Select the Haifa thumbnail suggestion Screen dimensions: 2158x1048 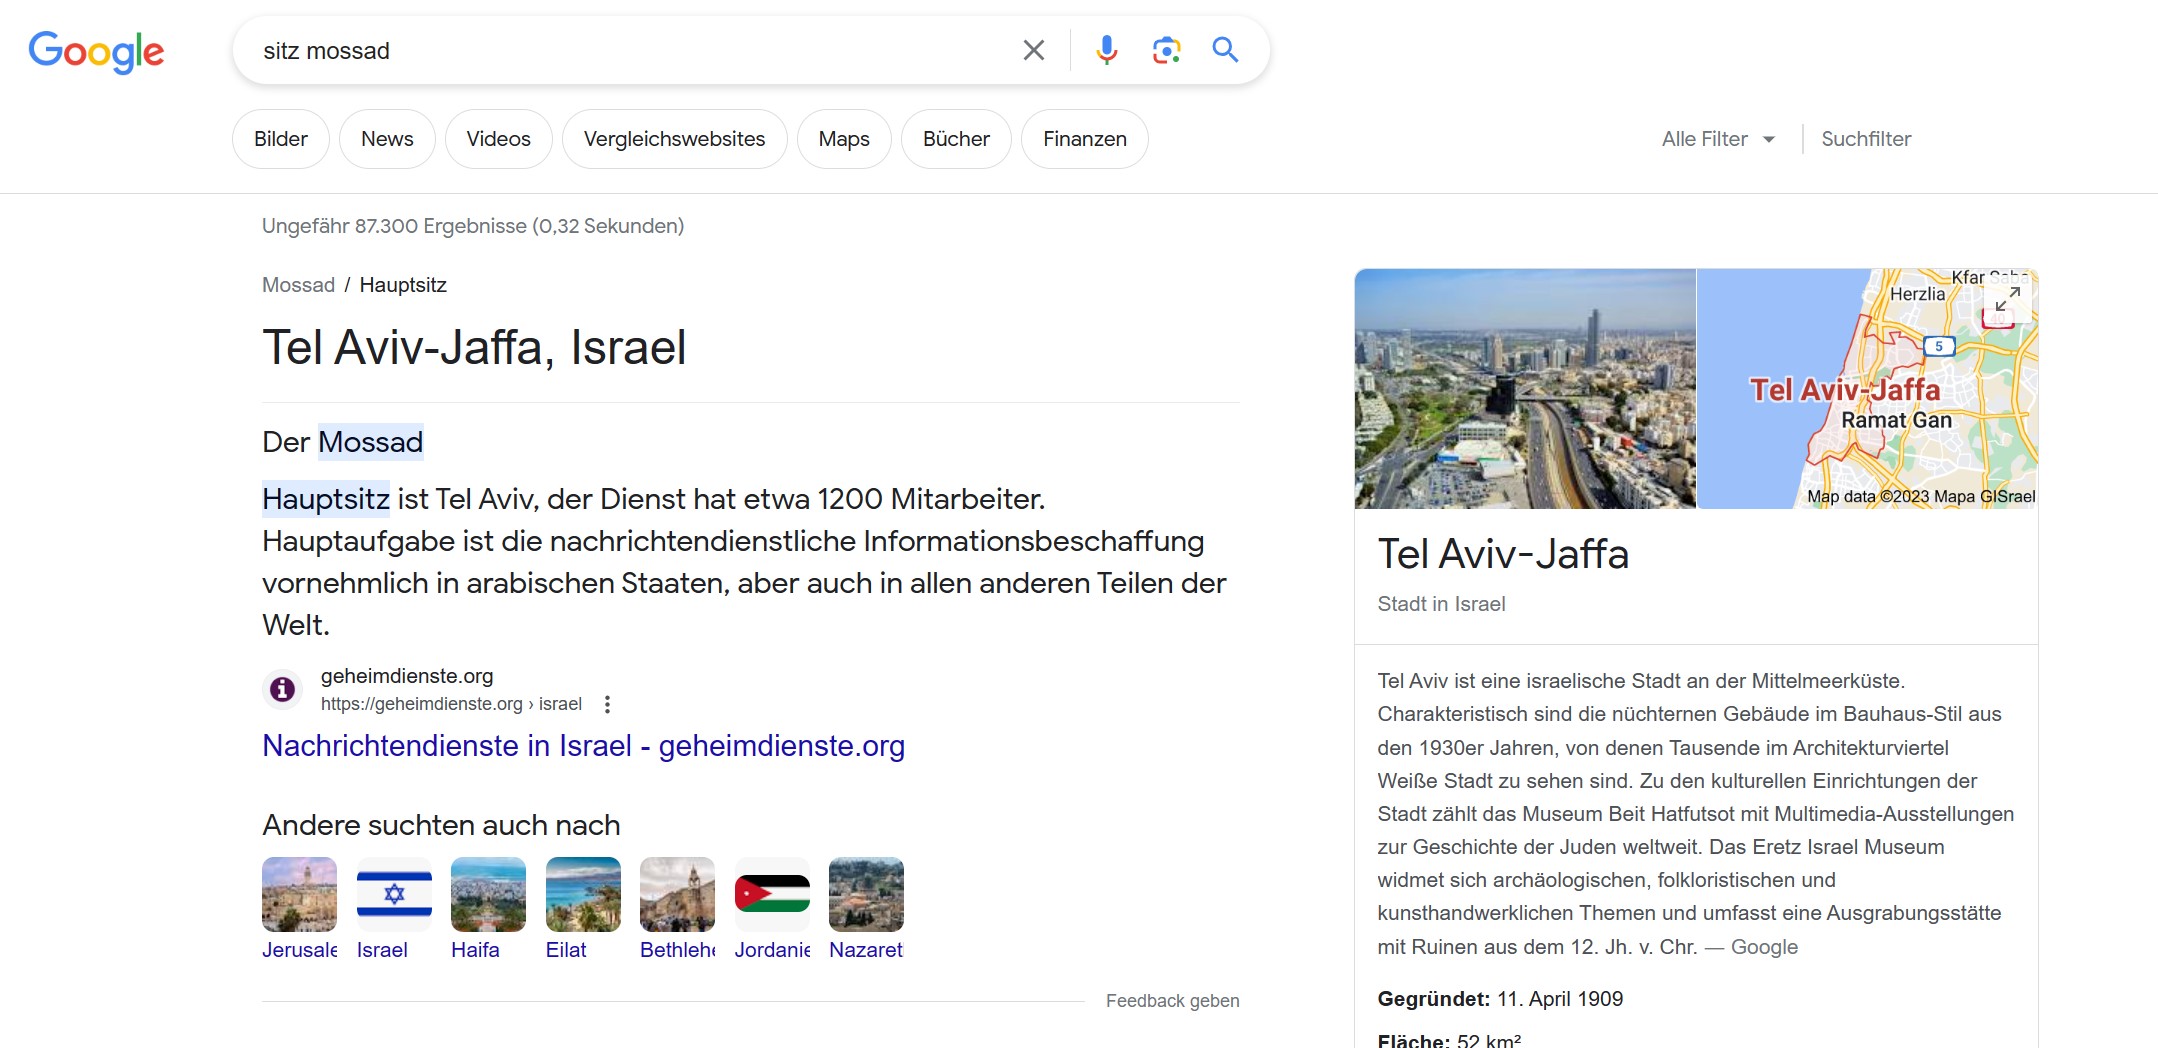coord(488,909)
